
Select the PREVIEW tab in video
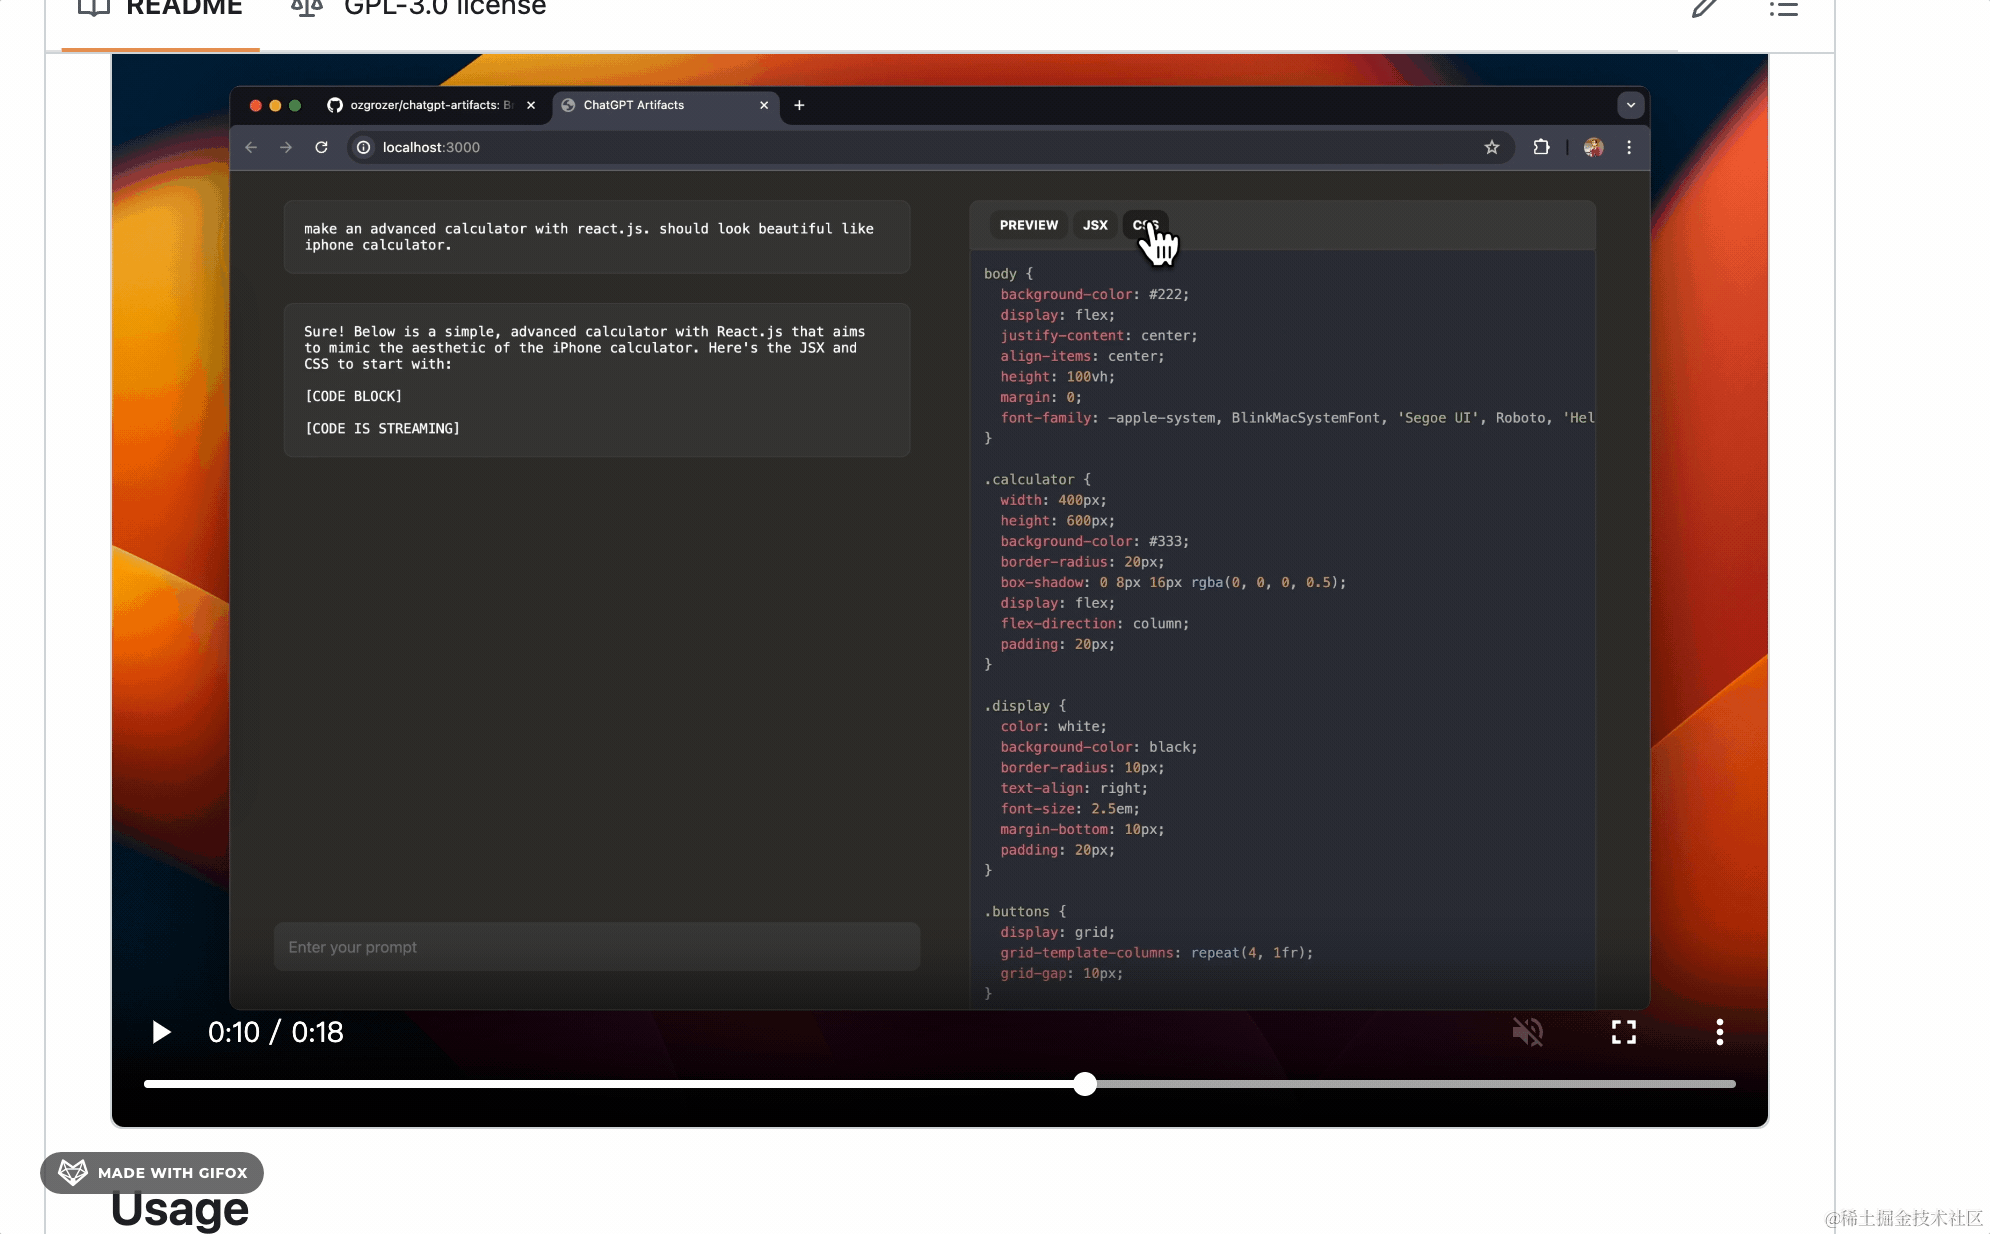click(x=1028, y=225)
